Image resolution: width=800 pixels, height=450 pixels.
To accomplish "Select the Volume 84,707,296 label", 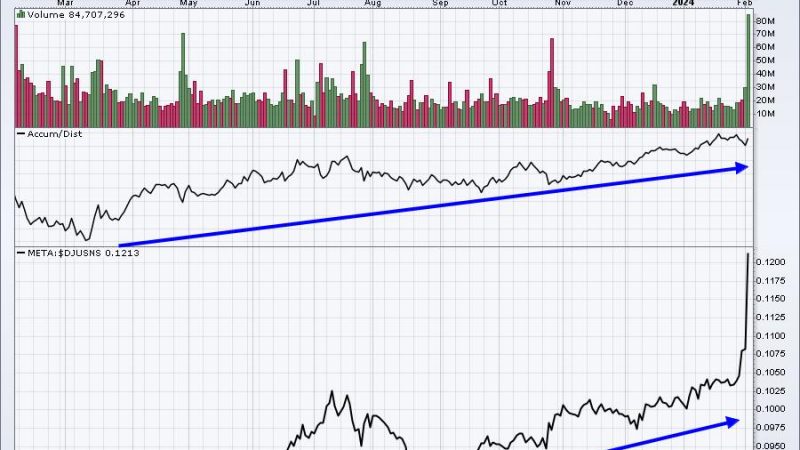I will pyautogui.click(x=76, y=14).
